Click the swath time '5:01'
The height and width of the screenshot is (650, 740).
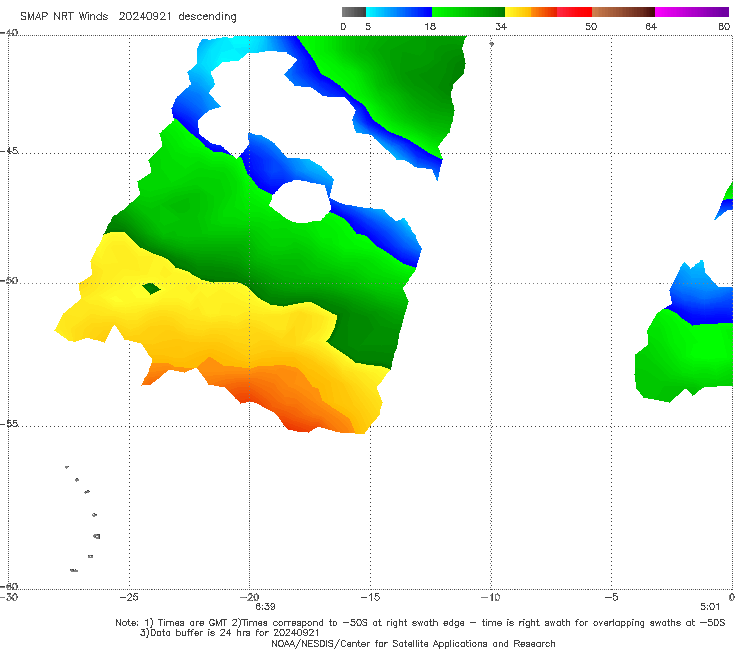coord(710,607)
